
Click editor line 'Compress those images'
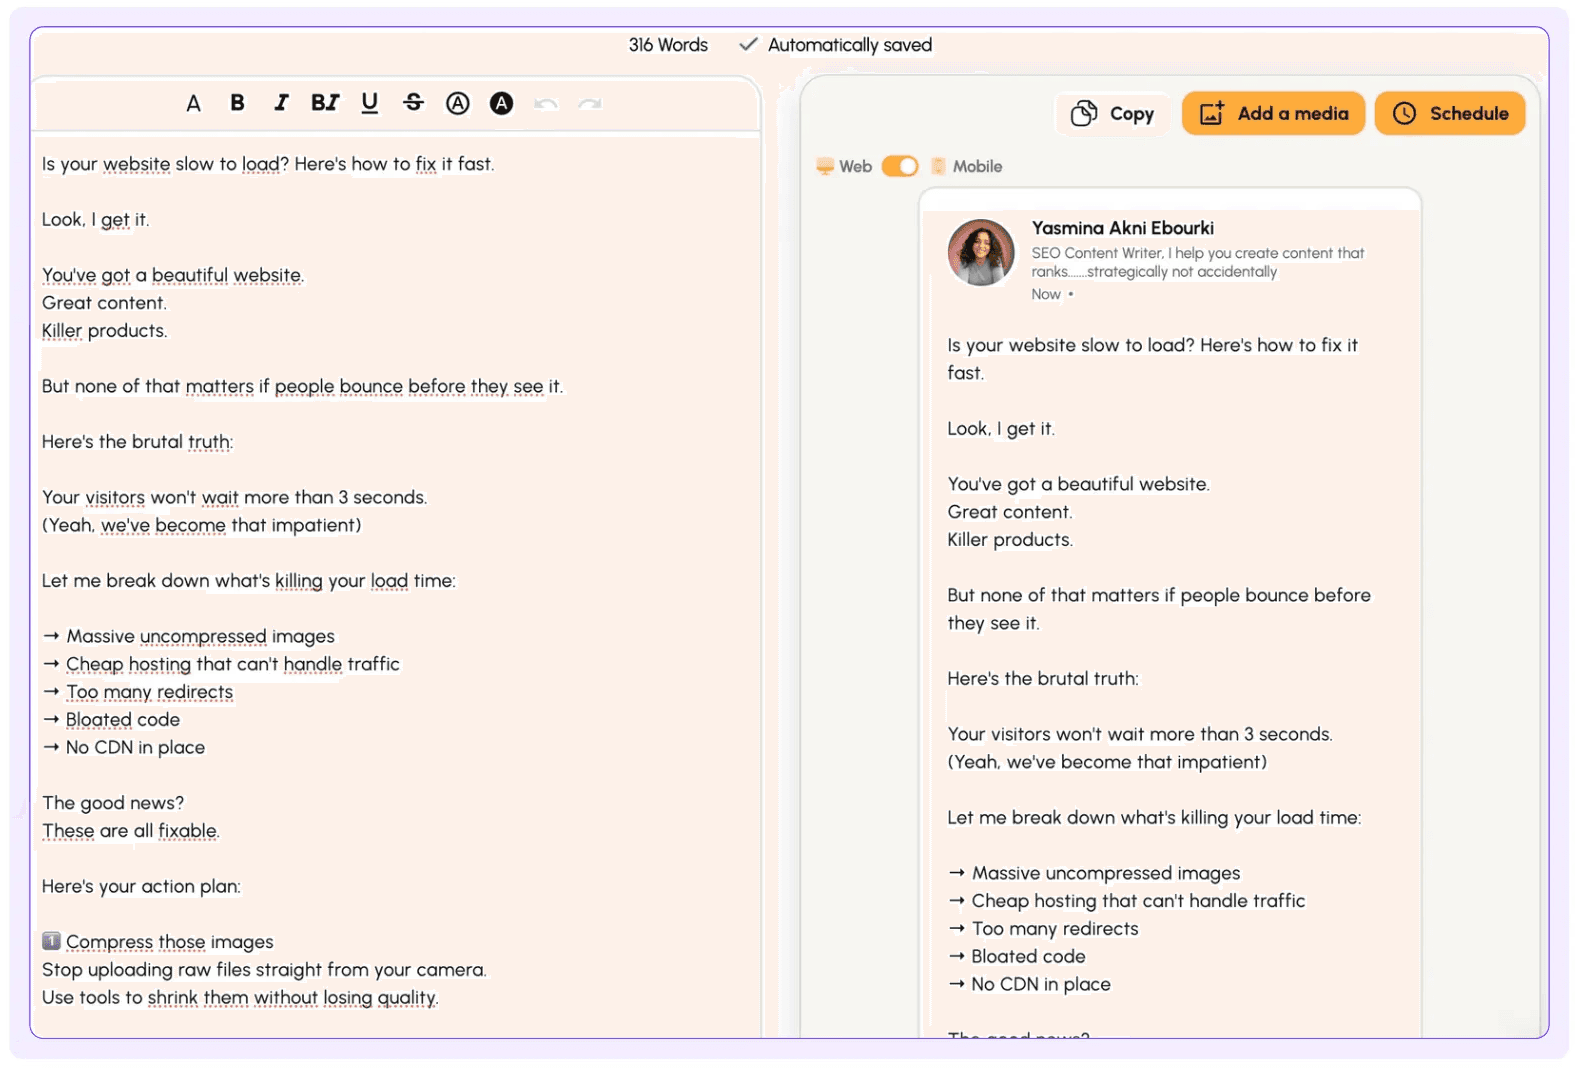(158, 942)
